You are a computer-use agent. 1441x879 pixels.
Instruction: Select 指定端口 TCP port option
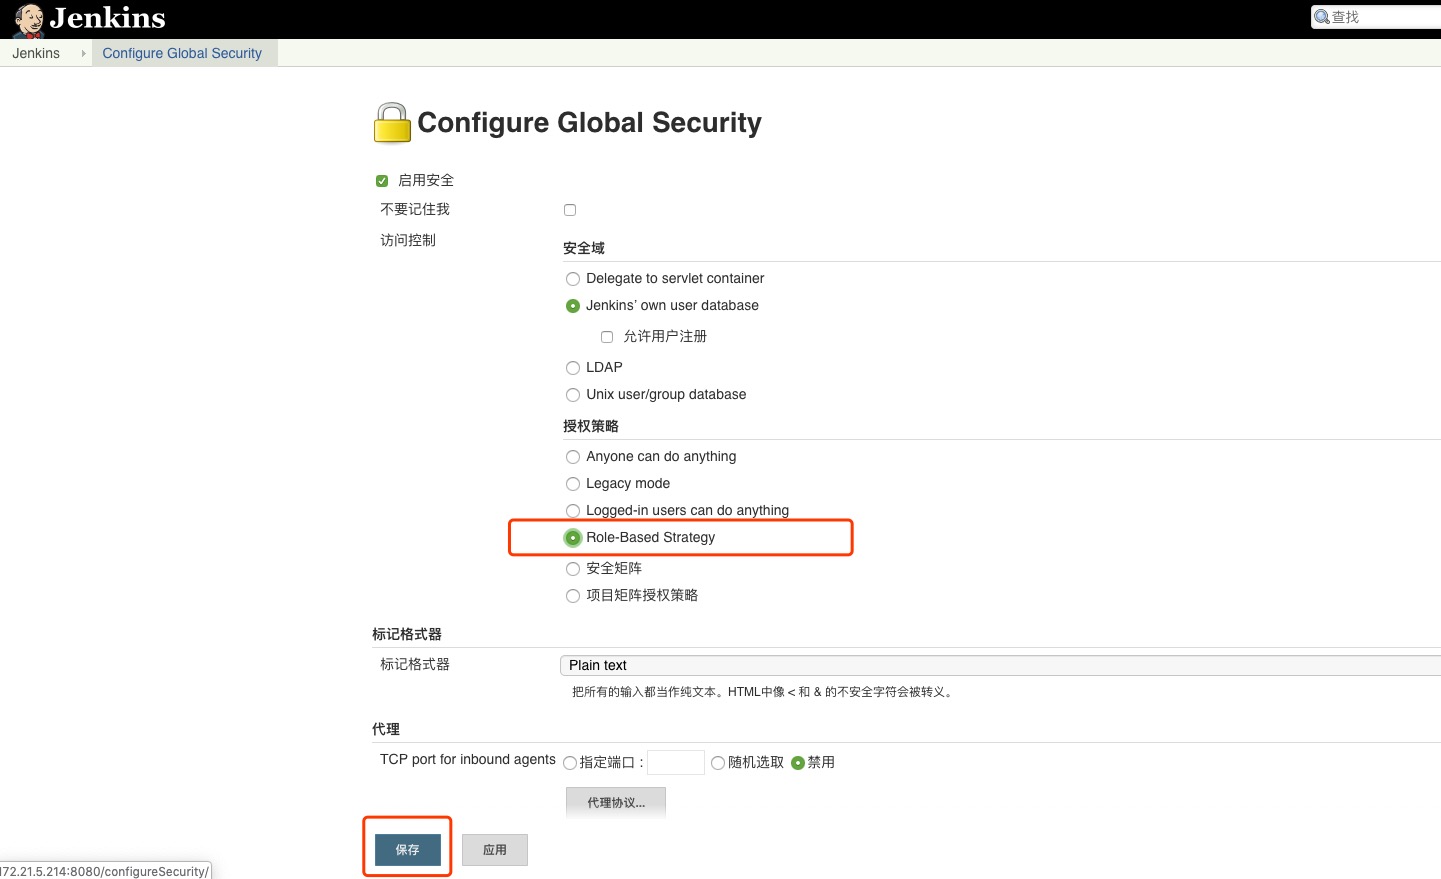tap(570, 763)
